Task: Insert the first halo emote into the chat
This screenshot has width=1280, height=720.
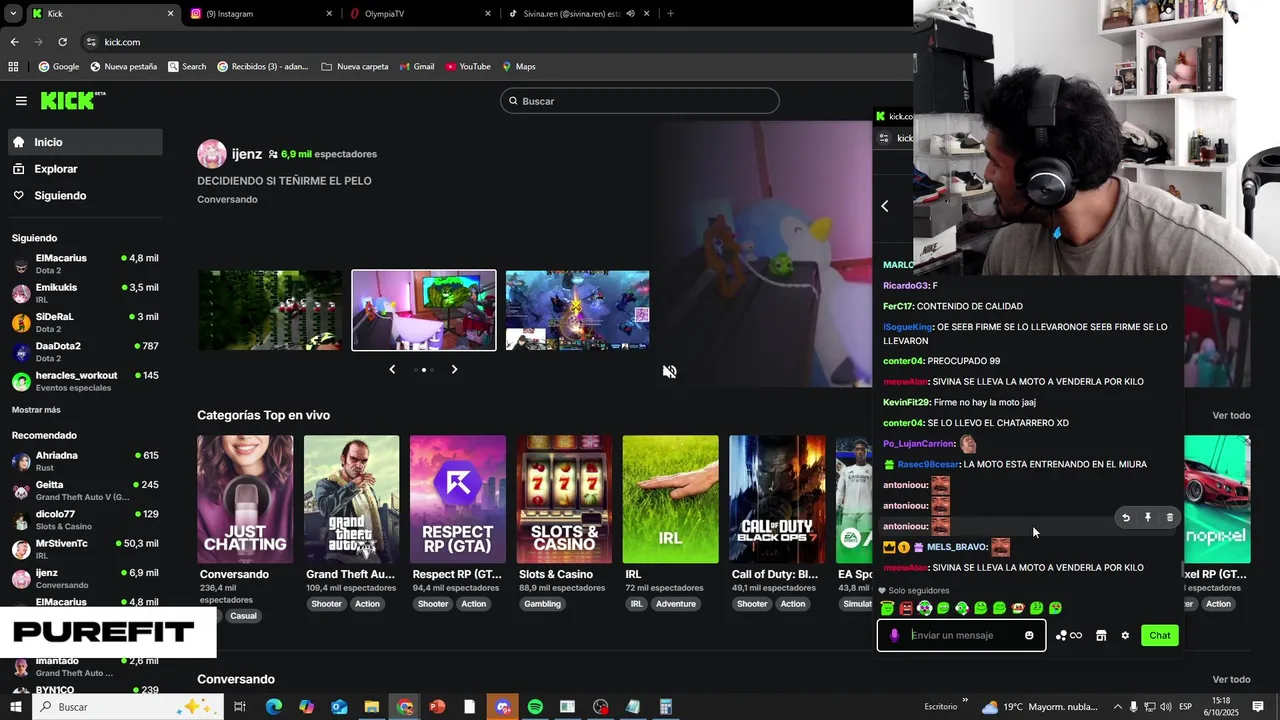Action: [x=887, y=608]
